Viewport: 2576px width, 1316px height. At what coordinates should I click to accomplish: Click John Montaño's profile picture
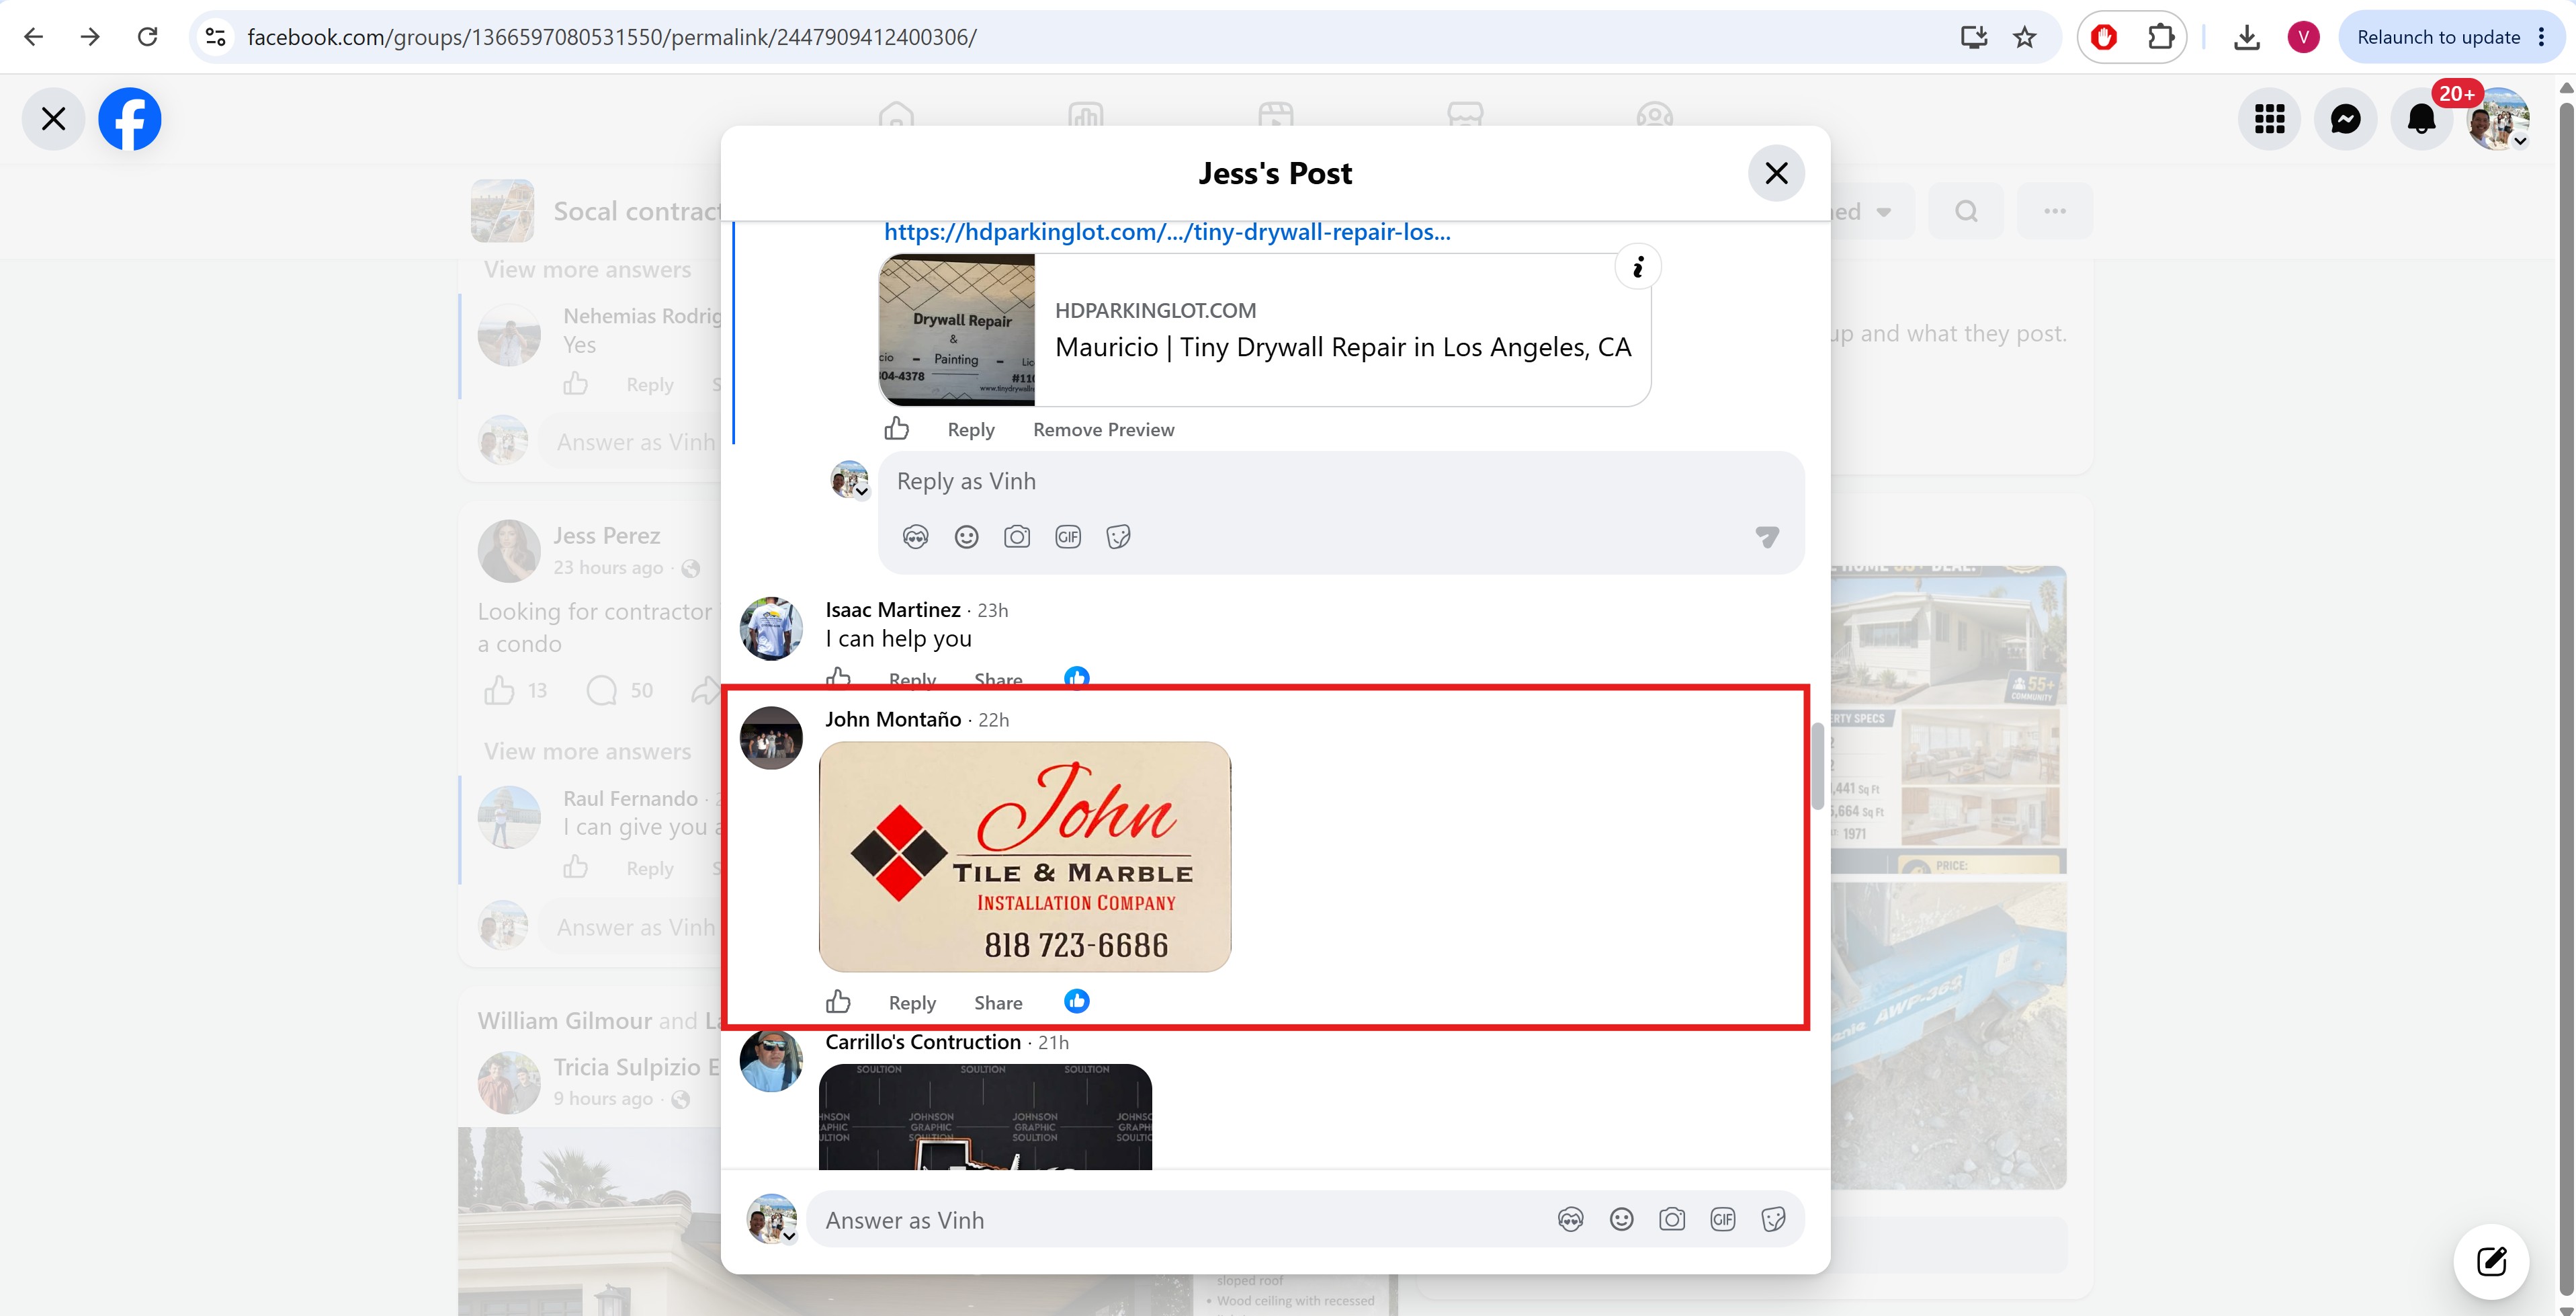[x=771, y=738]
